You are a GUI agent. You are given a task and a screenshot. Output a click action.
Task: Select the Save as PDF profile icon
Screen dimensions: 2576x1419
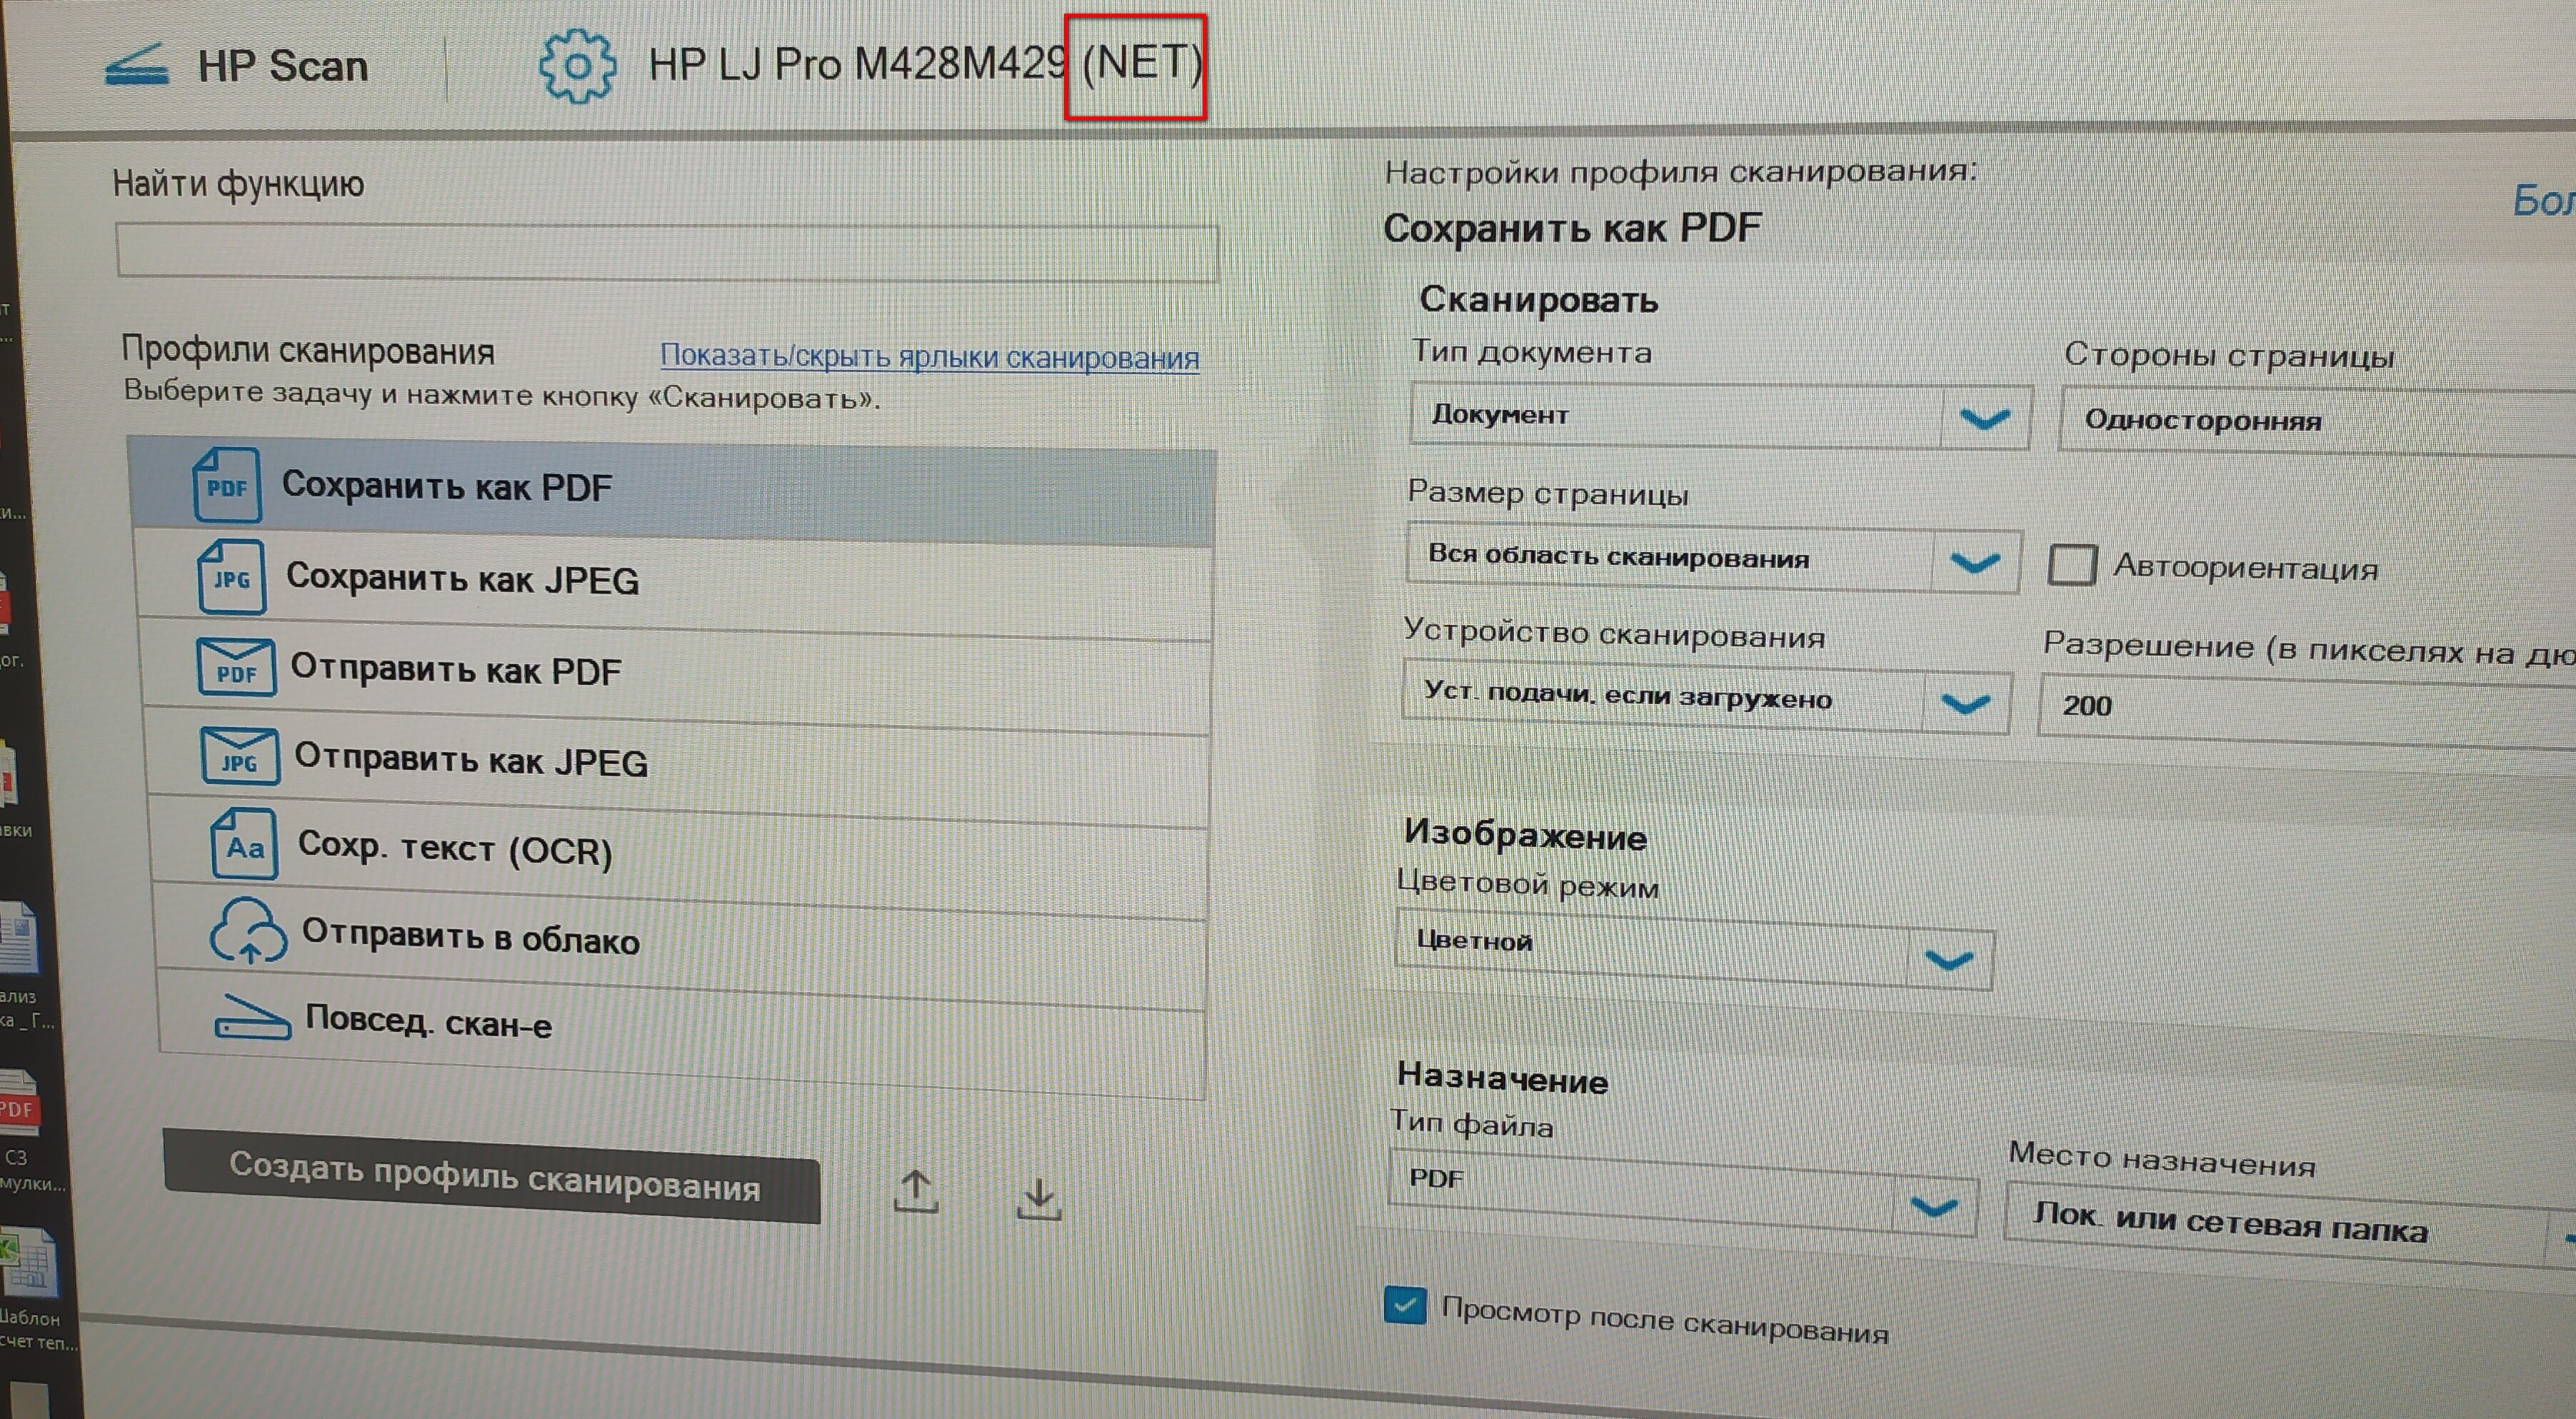(x=227, y=486)
